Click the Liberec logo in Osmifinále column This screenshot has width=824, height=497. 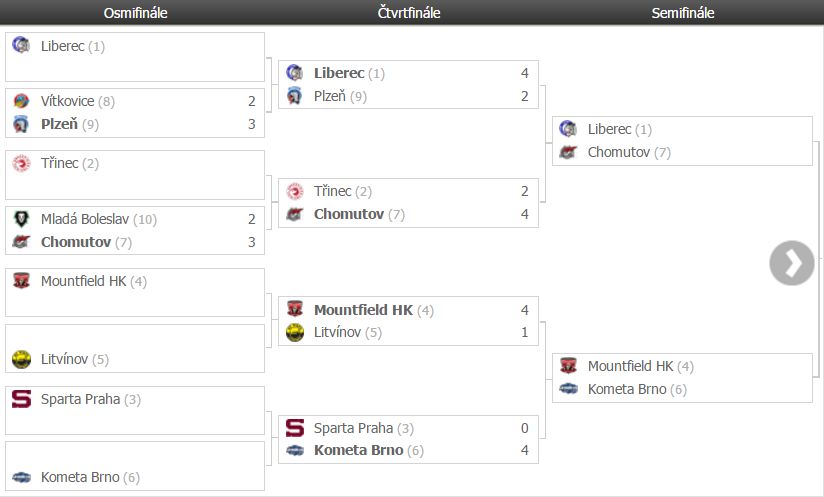[20, 45]
